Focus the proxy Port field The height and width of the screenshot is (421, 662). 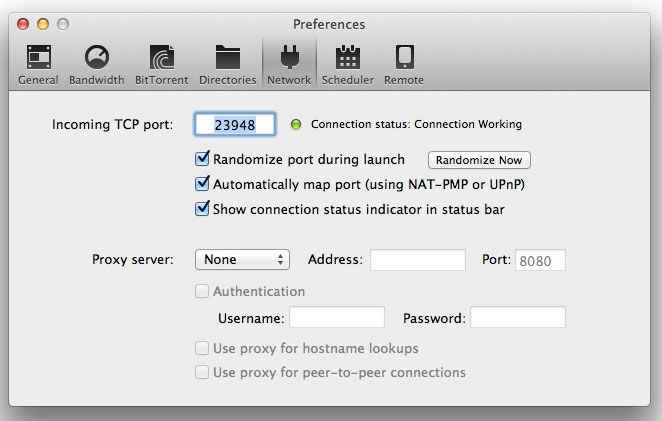540,260
